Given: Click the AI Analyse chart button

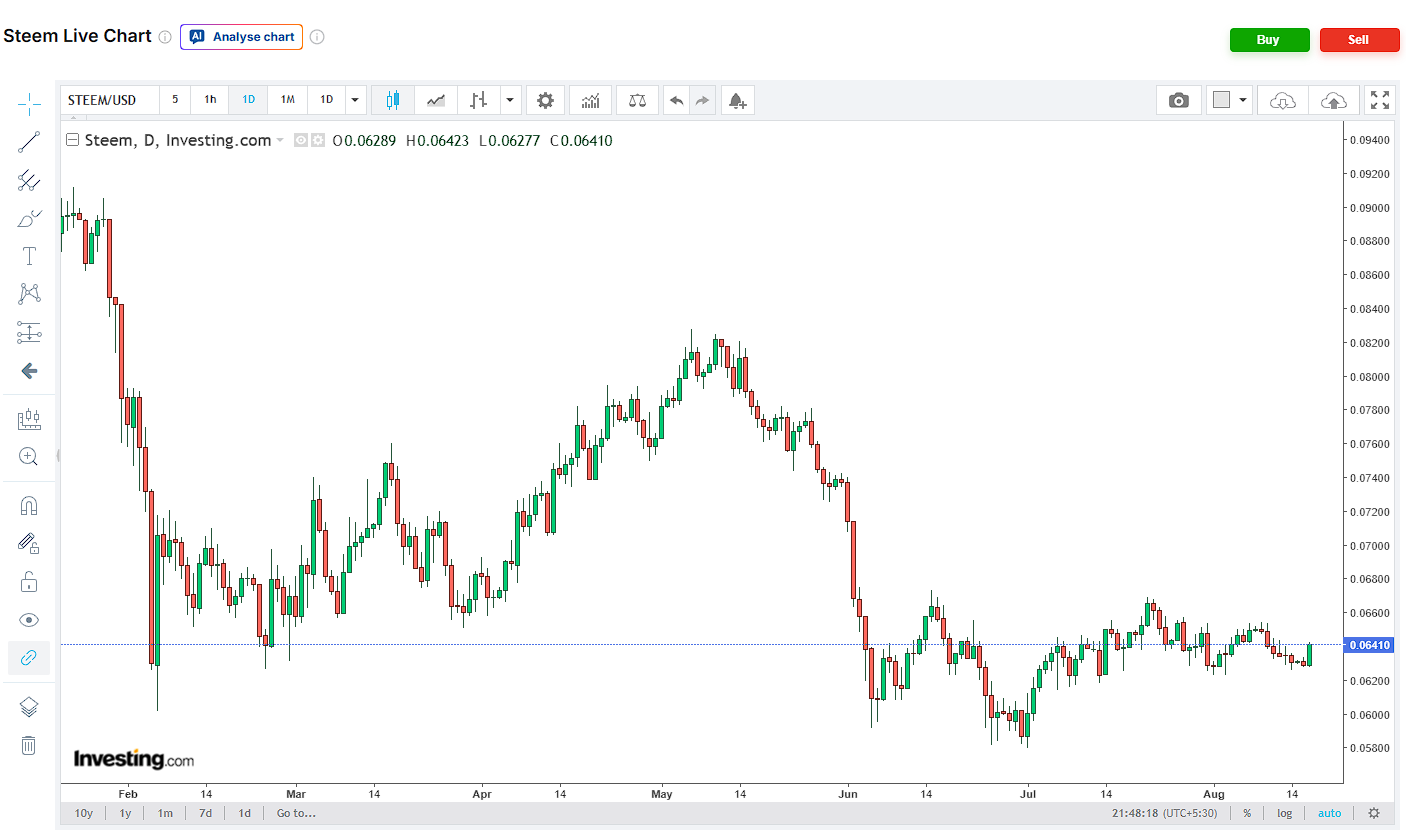Looking at the screenshot, I should (x=241, y=37).
